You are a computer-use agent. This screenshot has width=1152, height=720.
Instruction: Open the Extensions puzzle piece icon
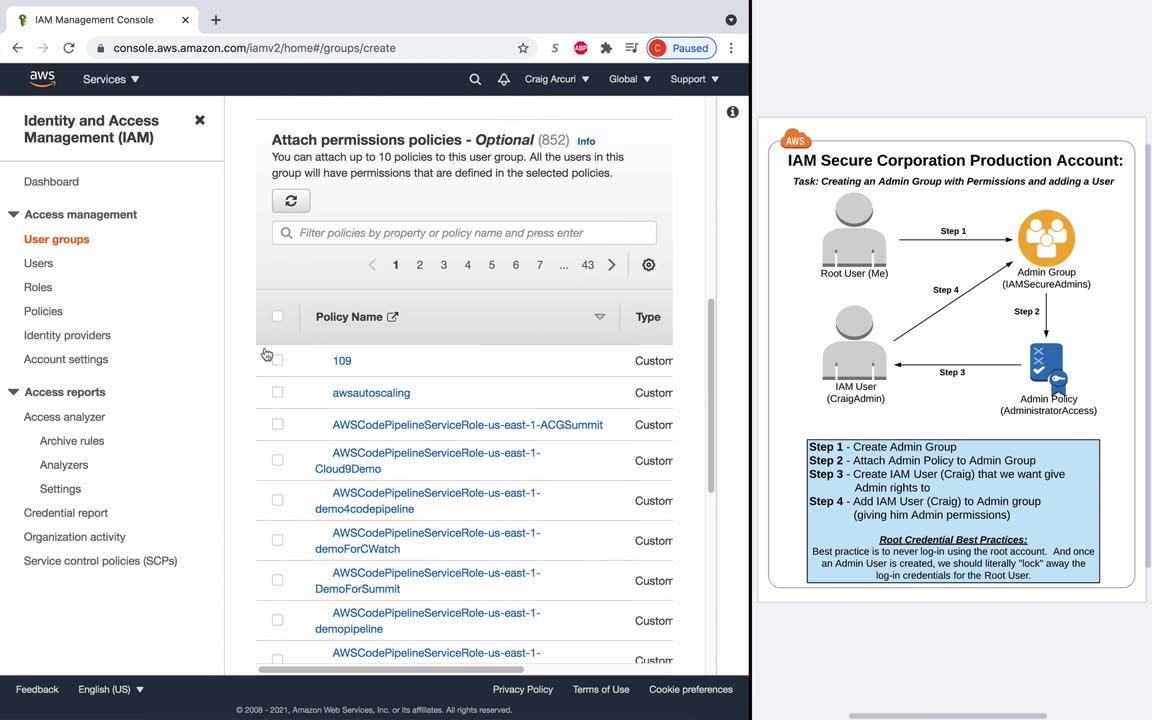click(606, 48)
